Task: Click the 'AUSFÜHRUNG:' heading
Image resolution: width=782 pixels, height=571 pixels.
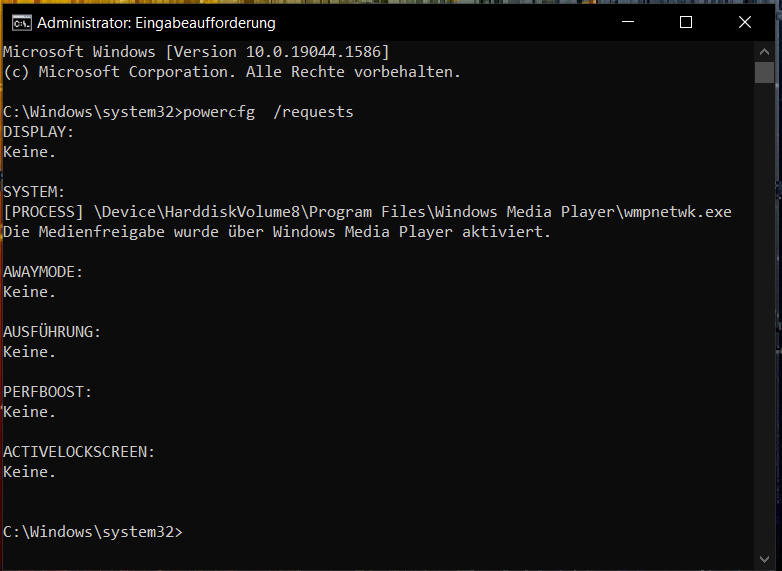Action: 52,332
